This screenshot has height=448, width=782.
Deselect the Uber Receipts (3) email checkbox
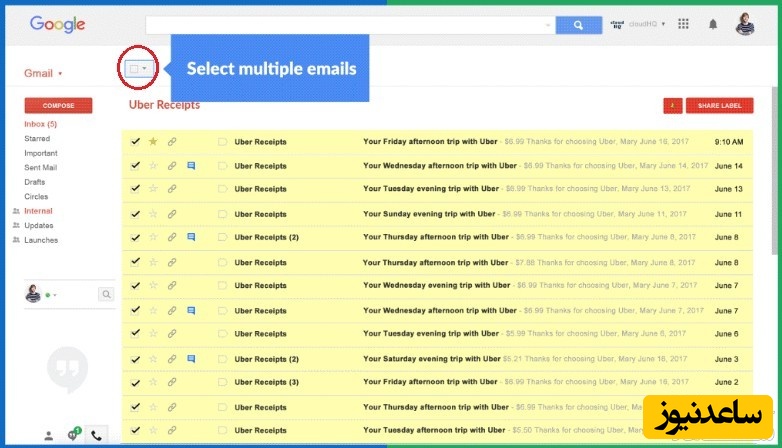(x=135, y=382)
